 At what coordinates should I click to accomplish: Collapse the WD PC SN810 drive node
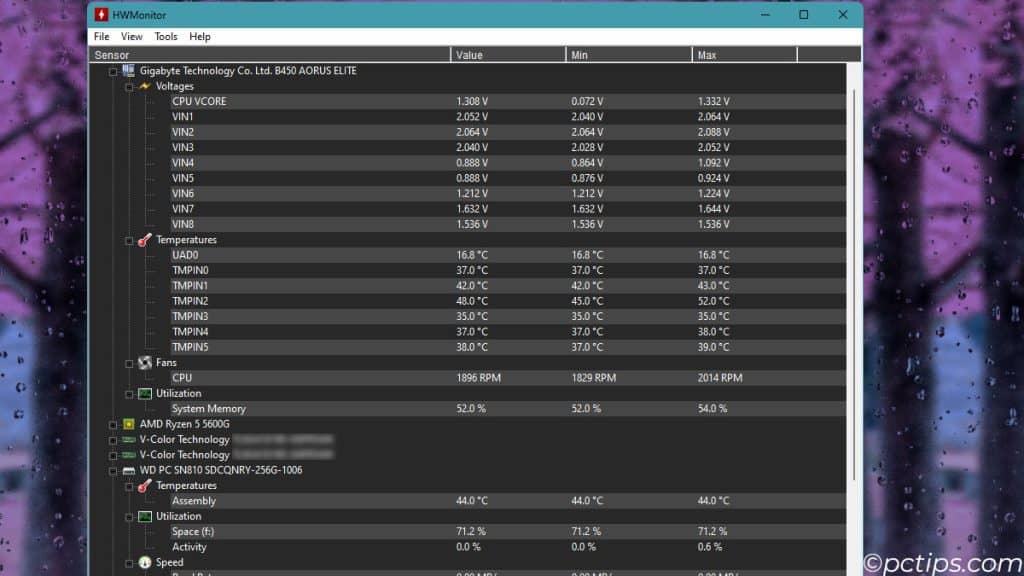pos(113,470)
